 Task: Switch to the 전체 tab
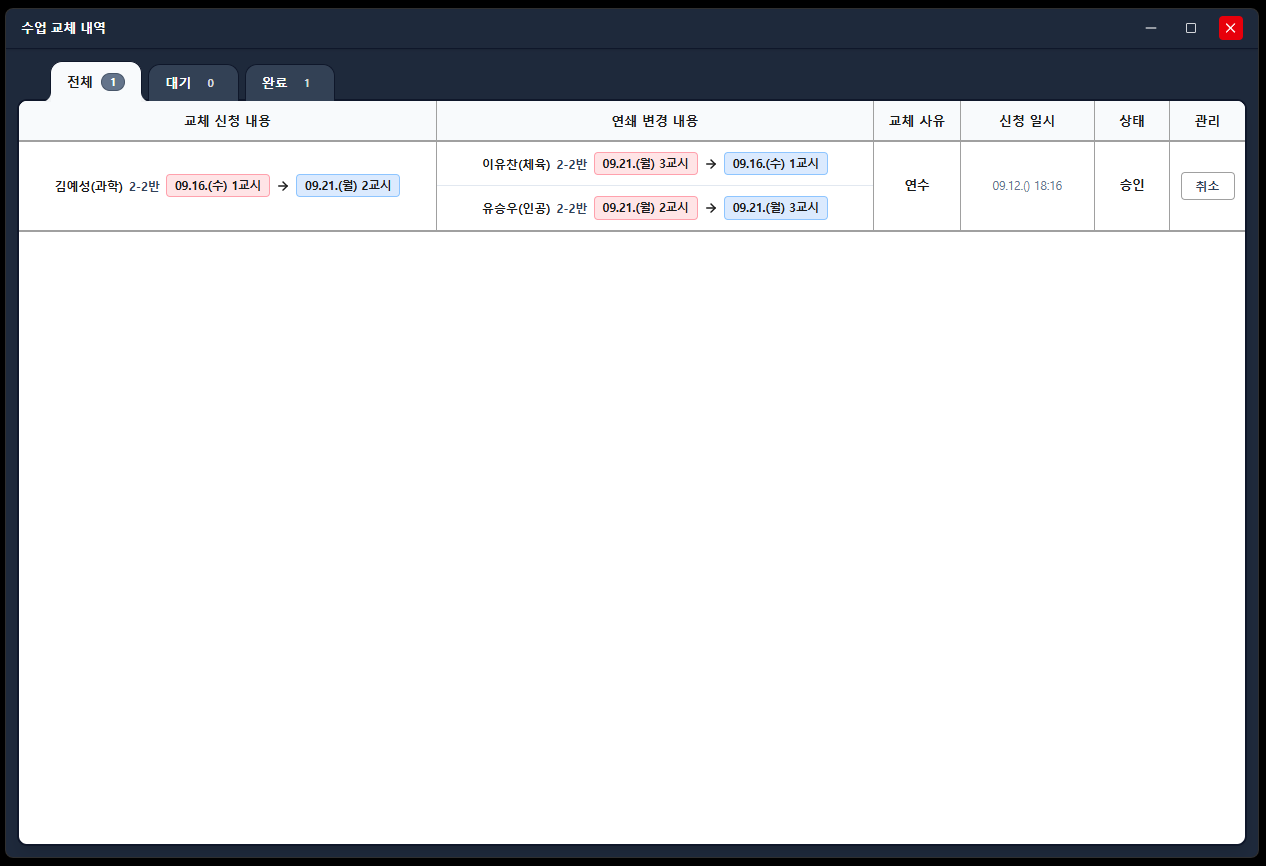click(96, 82)
